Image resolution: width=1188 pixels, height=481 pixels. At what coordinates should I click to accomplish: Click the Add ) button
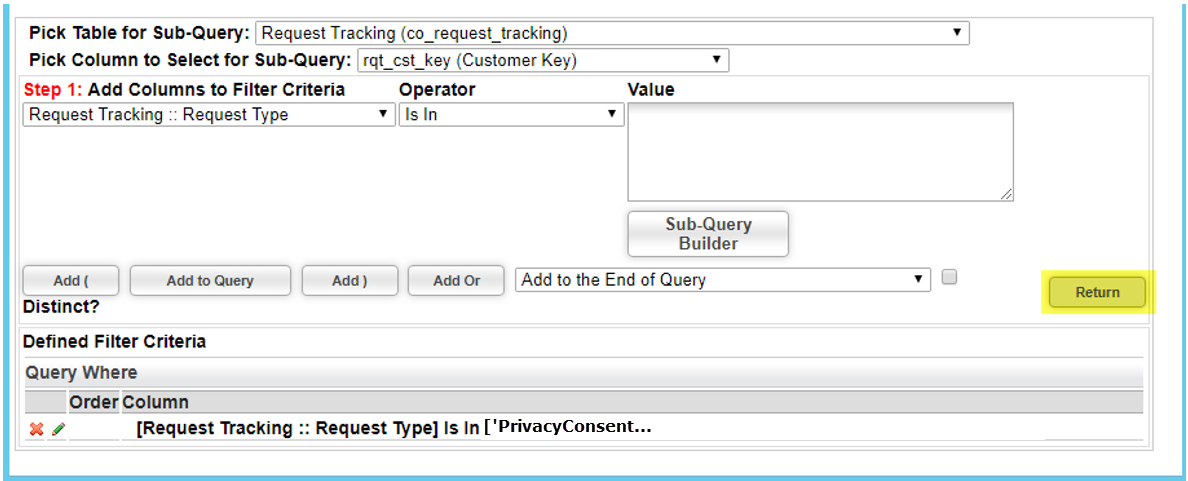pyautogui.click(x=349, y=280)
